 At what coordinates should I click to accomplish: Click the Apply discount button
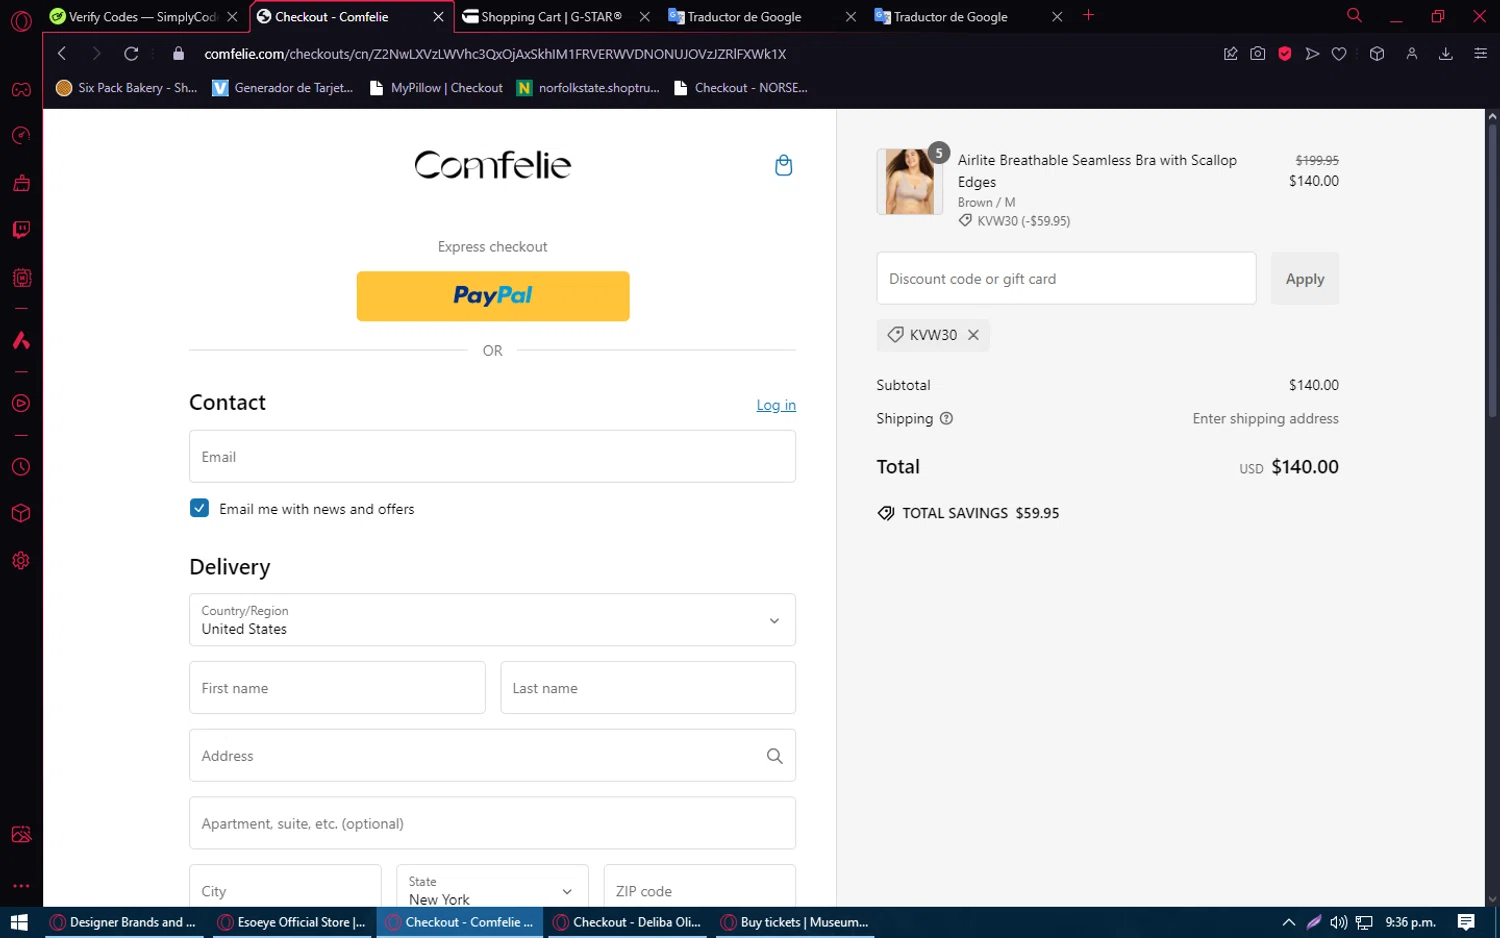tap(1305, 279)
